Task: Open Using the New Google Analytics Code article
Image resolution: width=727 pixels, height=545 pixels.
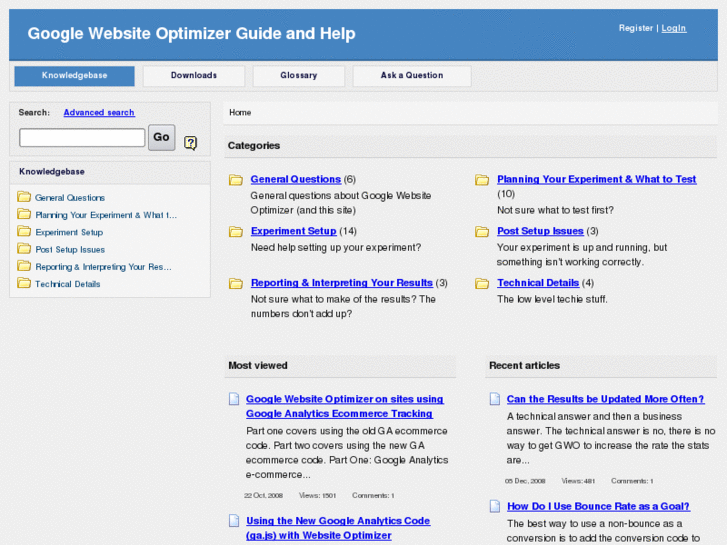Action: pyautogui.click(x=338, y=528)
